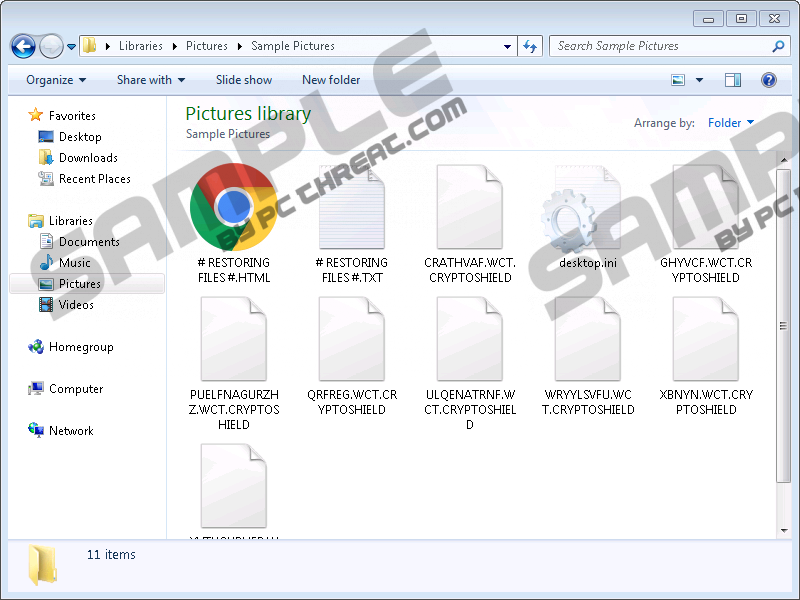
Task: Expand the Share with dropdown
Action: point(151,80)
